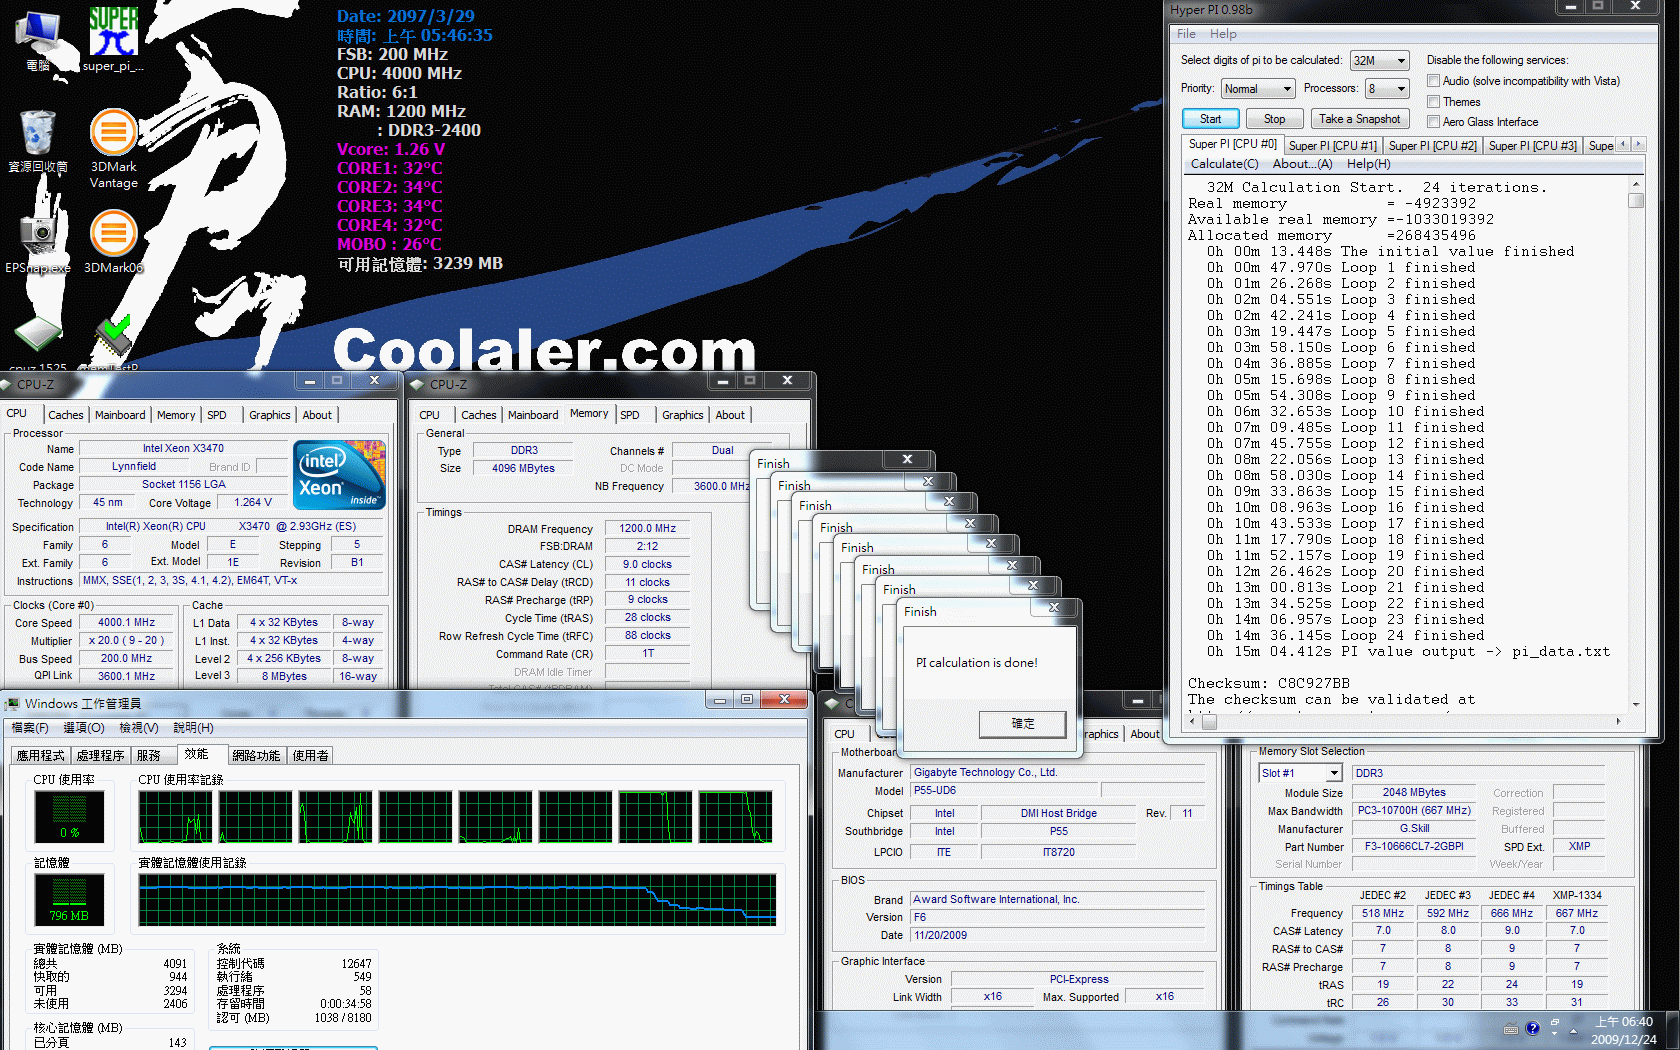Switch to the Users tab in Task Manager
Viewport: 1680px width, 1050px height.
tap(311, 756)
